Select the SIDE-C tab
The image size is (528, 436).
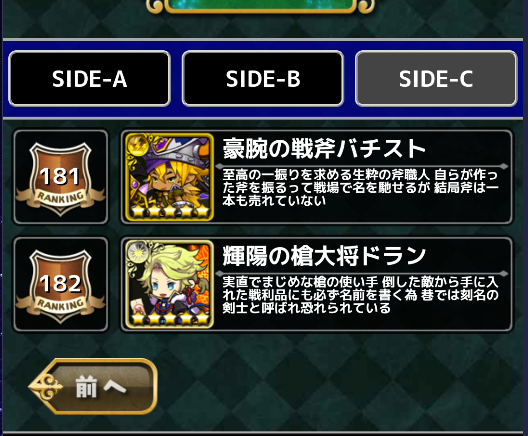click(x=436, y=78)
